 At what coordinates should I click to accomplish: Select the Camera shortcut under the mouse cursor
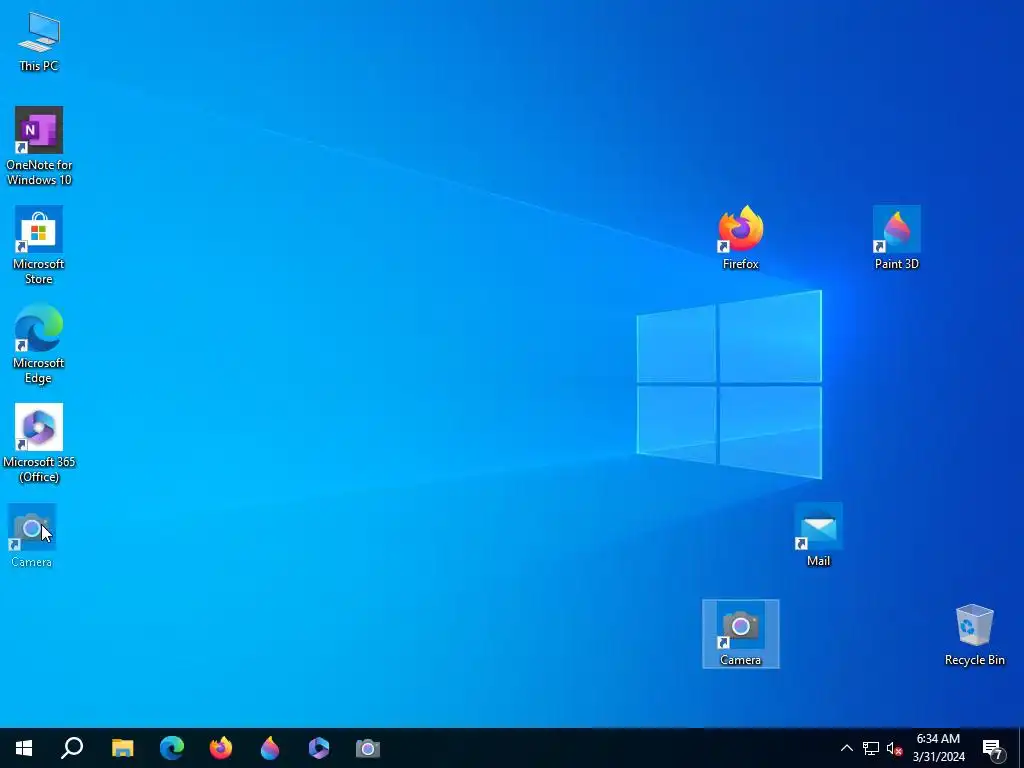31,536
